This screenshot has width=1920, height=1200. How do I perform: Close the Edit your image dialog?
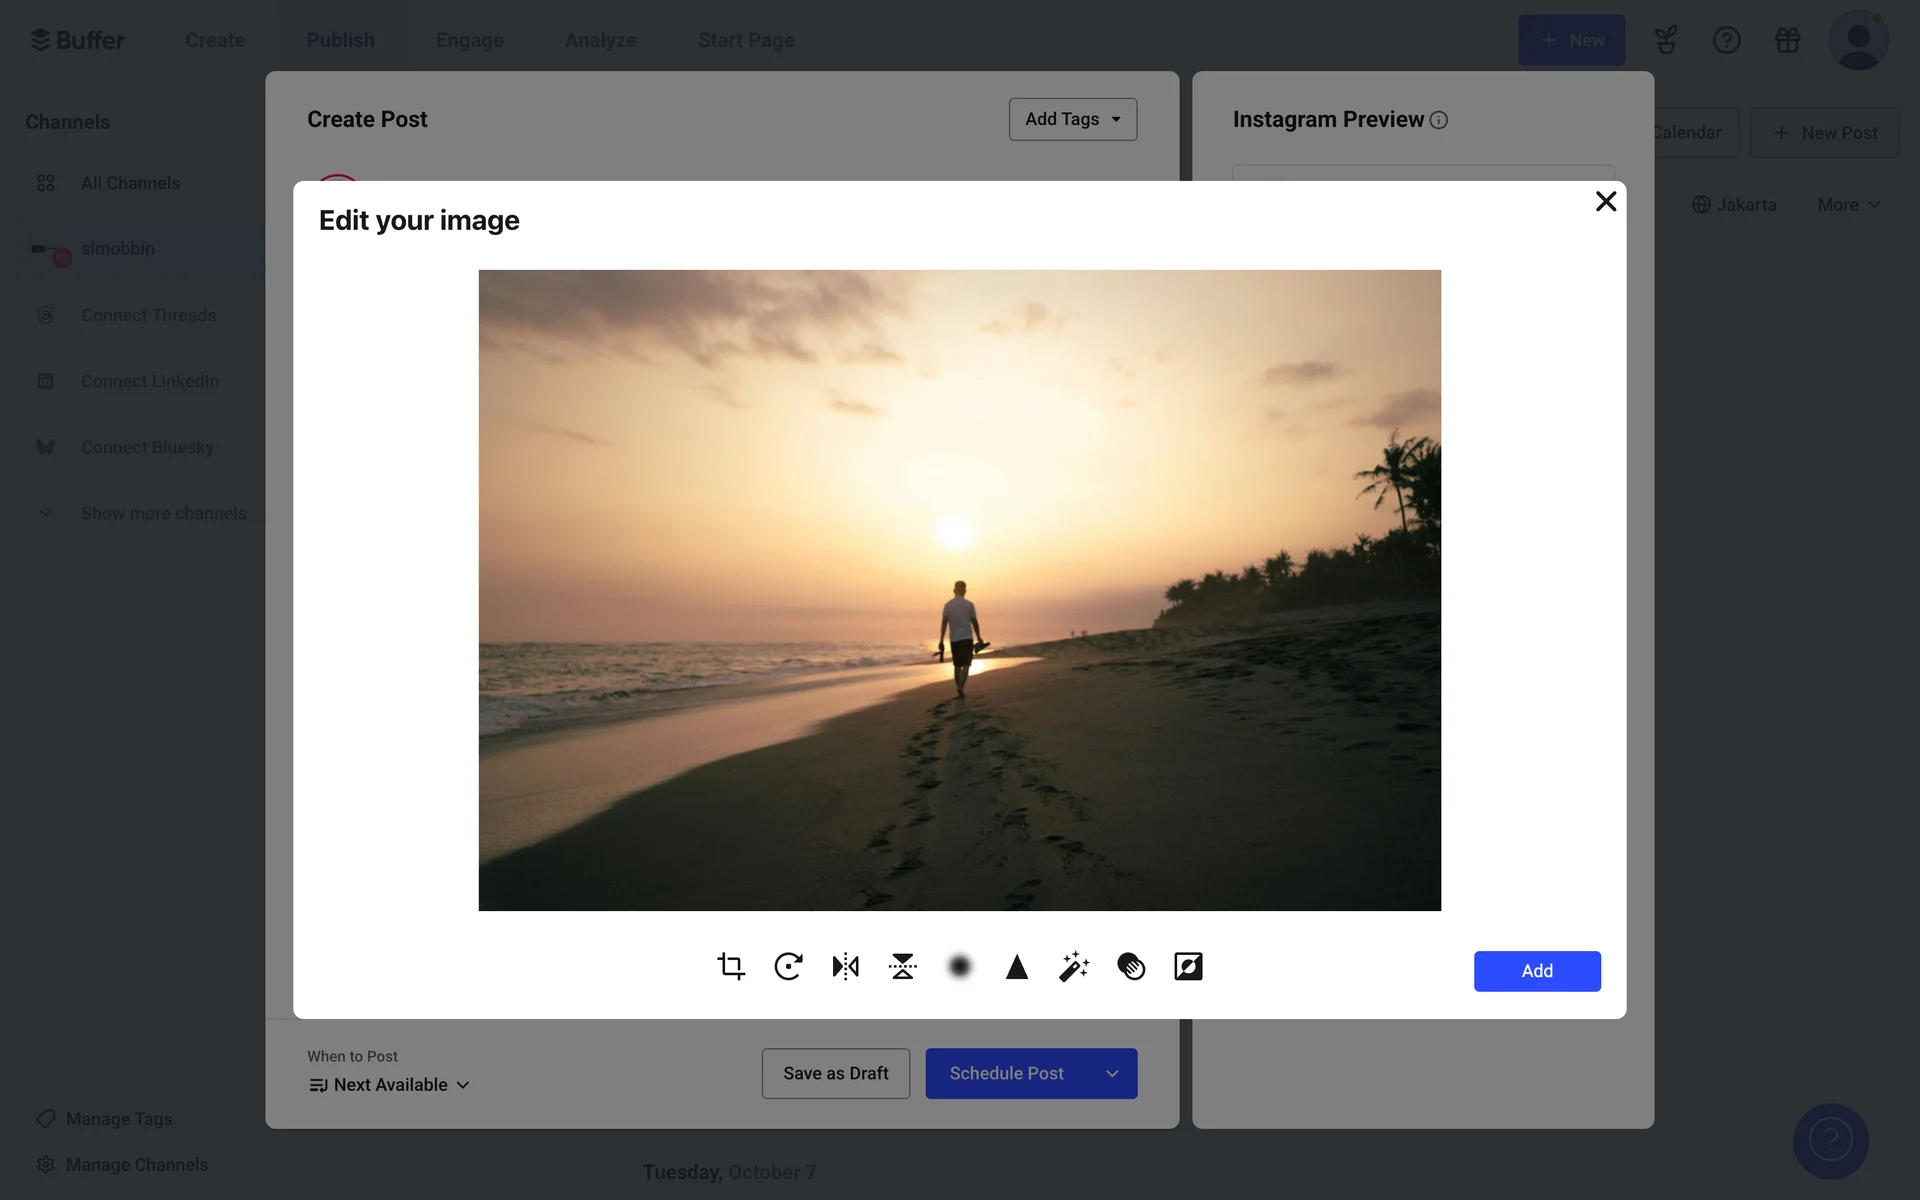click(1605, 201)
